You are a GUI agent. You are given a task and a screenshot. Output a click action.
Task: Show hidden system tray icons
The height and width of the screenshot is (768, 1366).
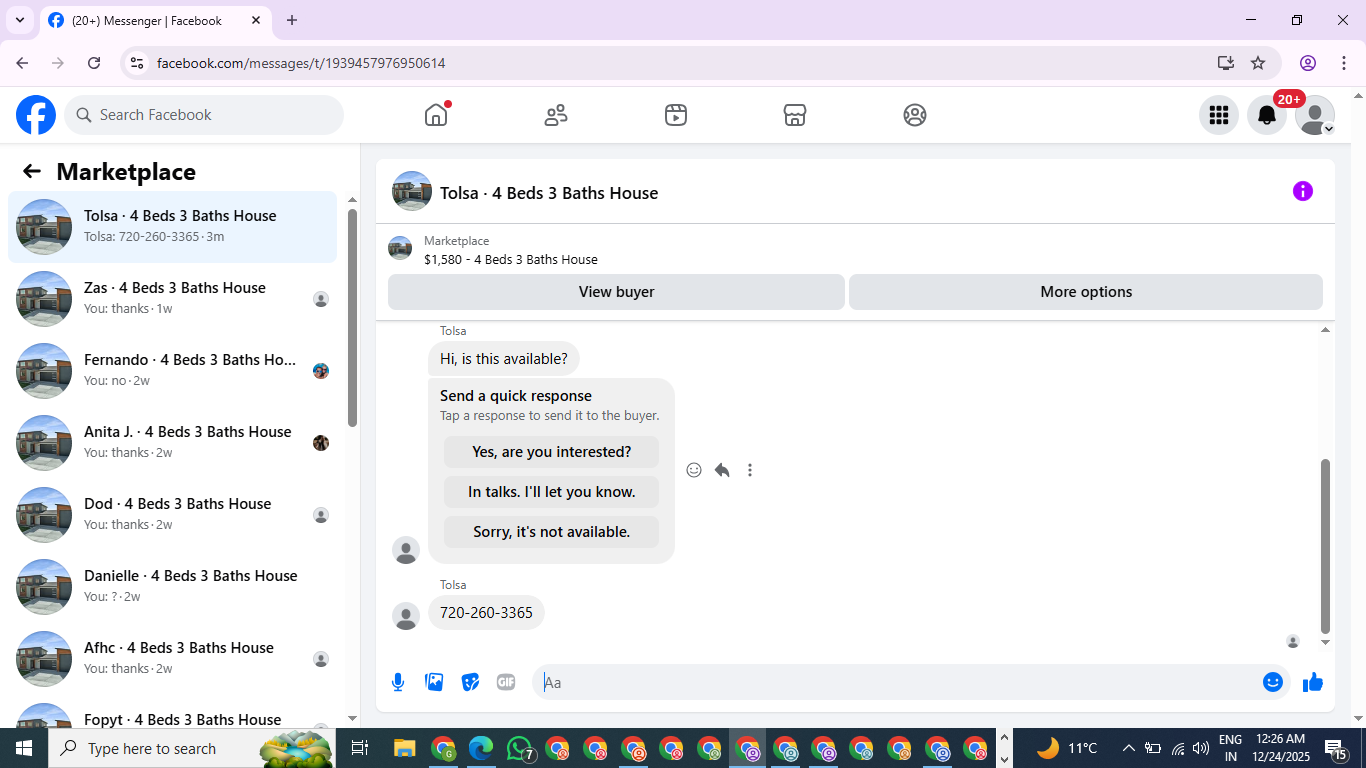click(x=1128, y=748)
